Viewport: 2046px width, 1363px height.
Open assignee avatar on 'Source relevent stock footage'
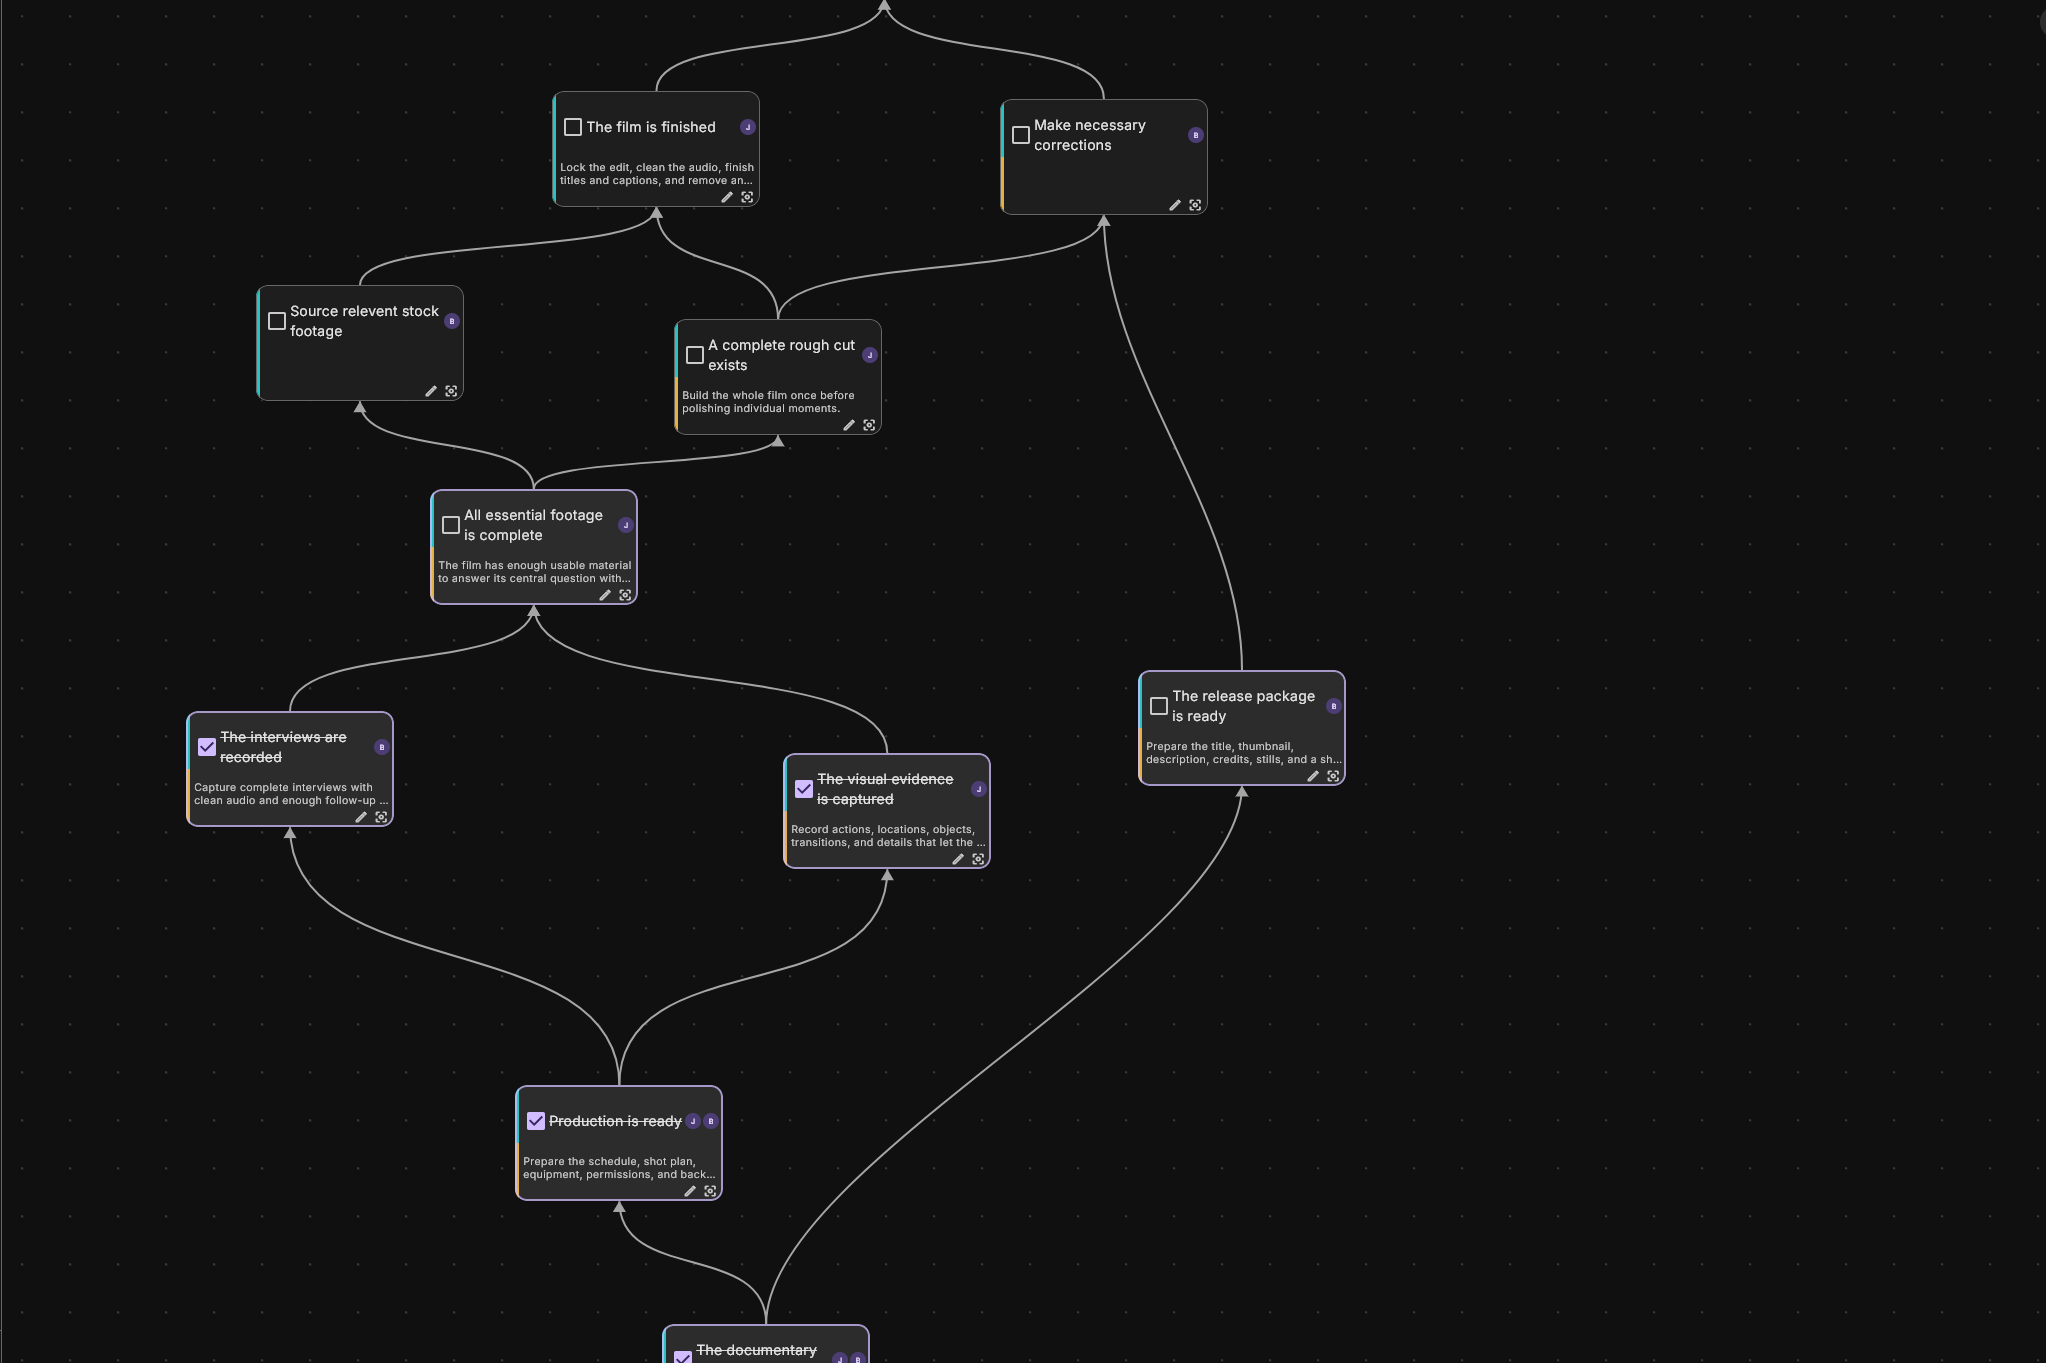451,321
